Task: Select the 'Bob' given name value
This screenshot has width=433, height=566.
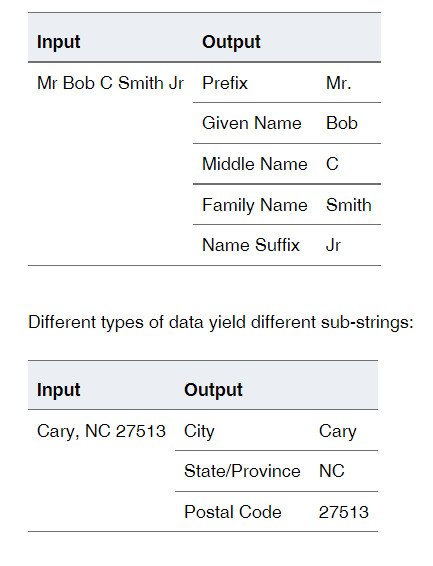Action: coord(342,123)
